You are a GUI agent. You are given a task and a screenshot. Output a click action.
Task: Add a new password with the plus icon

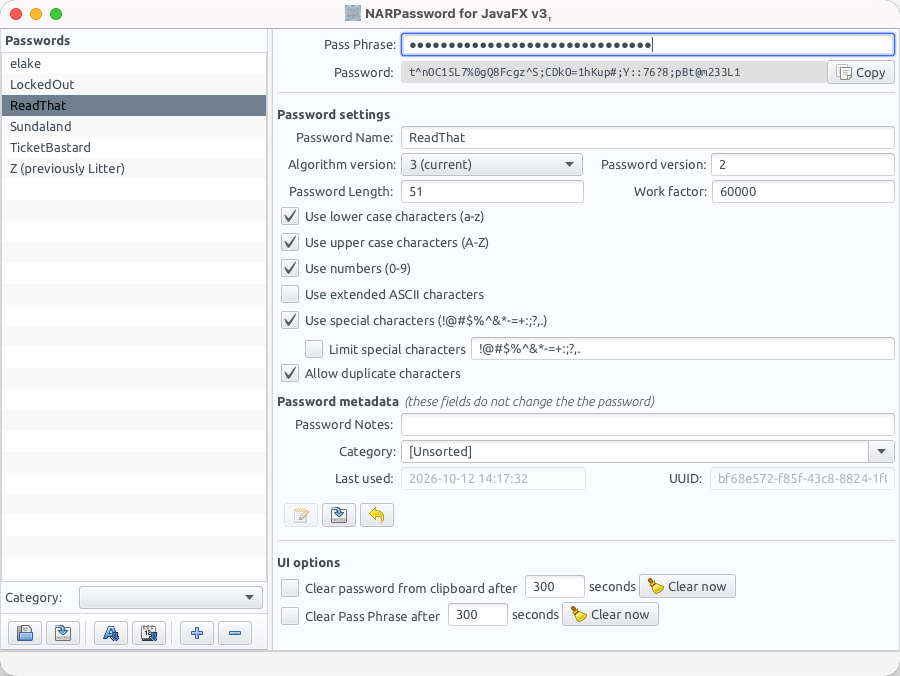[197, 633]
